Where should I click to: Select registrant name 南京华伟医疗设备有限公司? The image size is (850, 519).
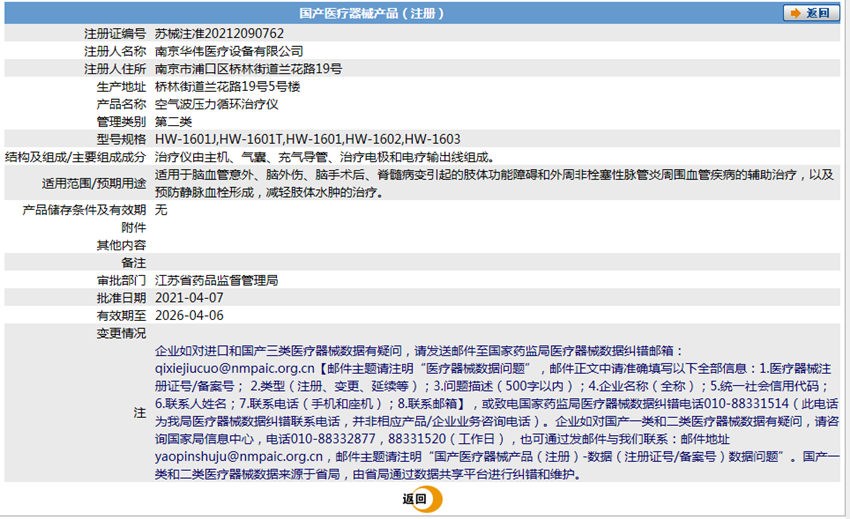(229, 52)
